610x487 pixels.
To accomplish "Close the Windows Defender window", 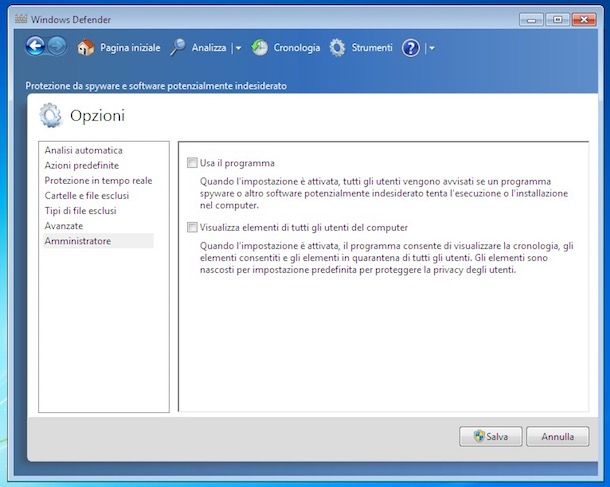I will [x=584, y=19].
